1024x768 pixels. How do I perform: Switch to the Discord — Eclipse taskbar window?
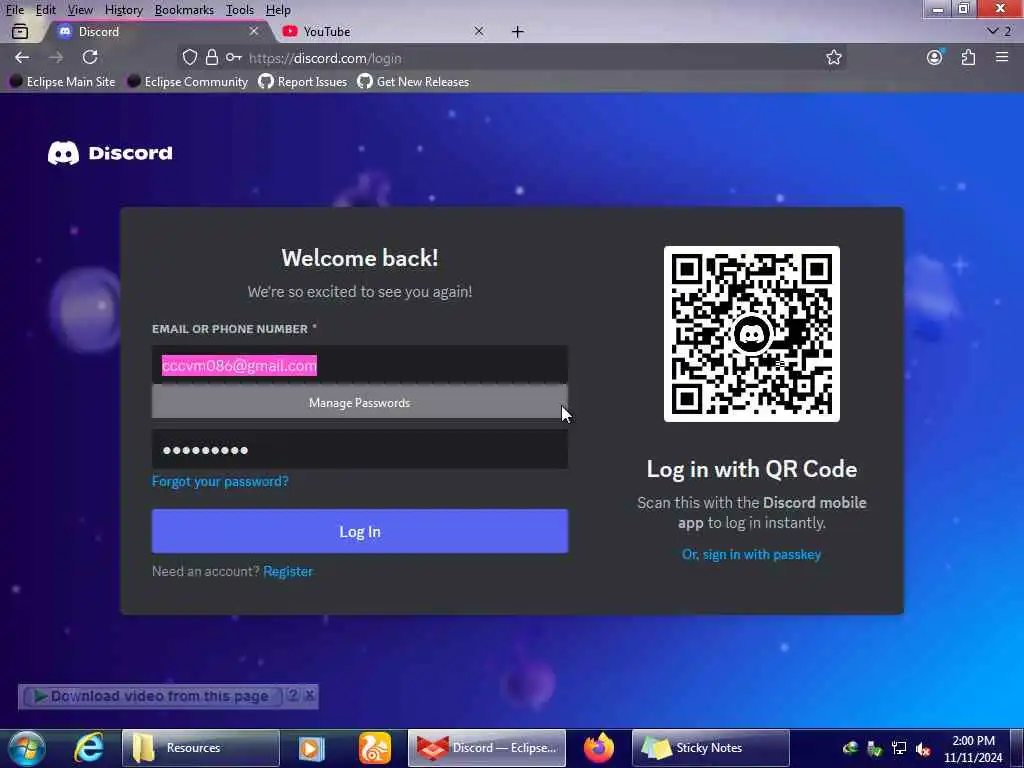coord(487,748)
